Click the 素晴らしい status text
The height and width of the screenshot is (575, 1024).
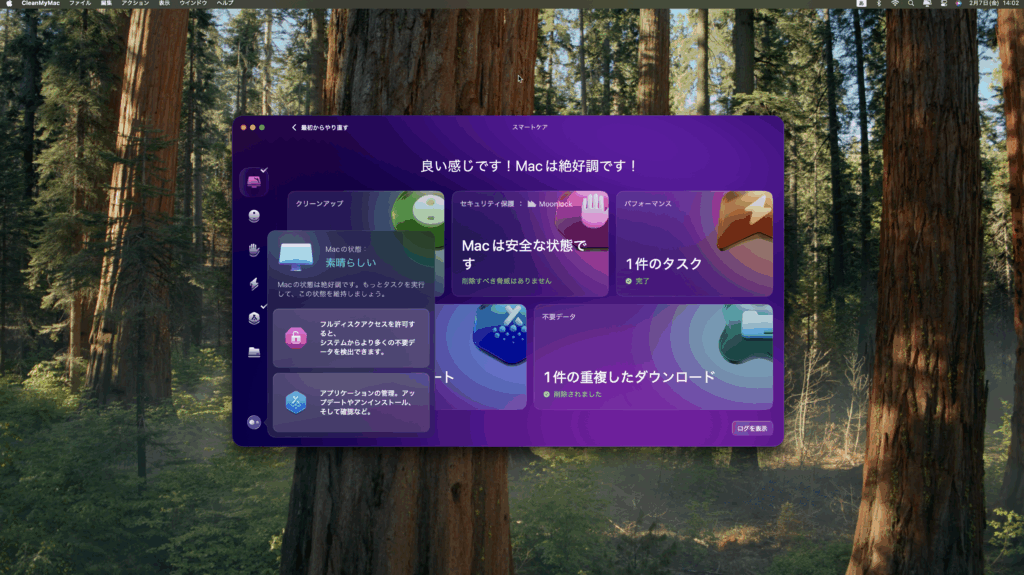(x=351, y=263)
